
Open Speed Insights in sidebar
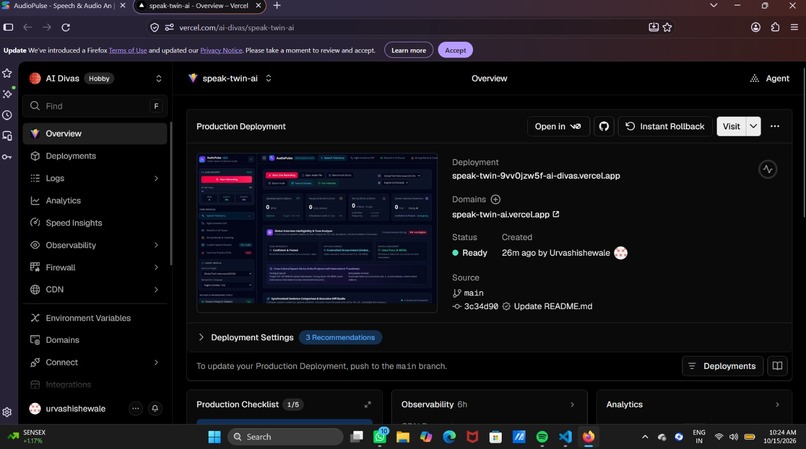click(95, 223)
